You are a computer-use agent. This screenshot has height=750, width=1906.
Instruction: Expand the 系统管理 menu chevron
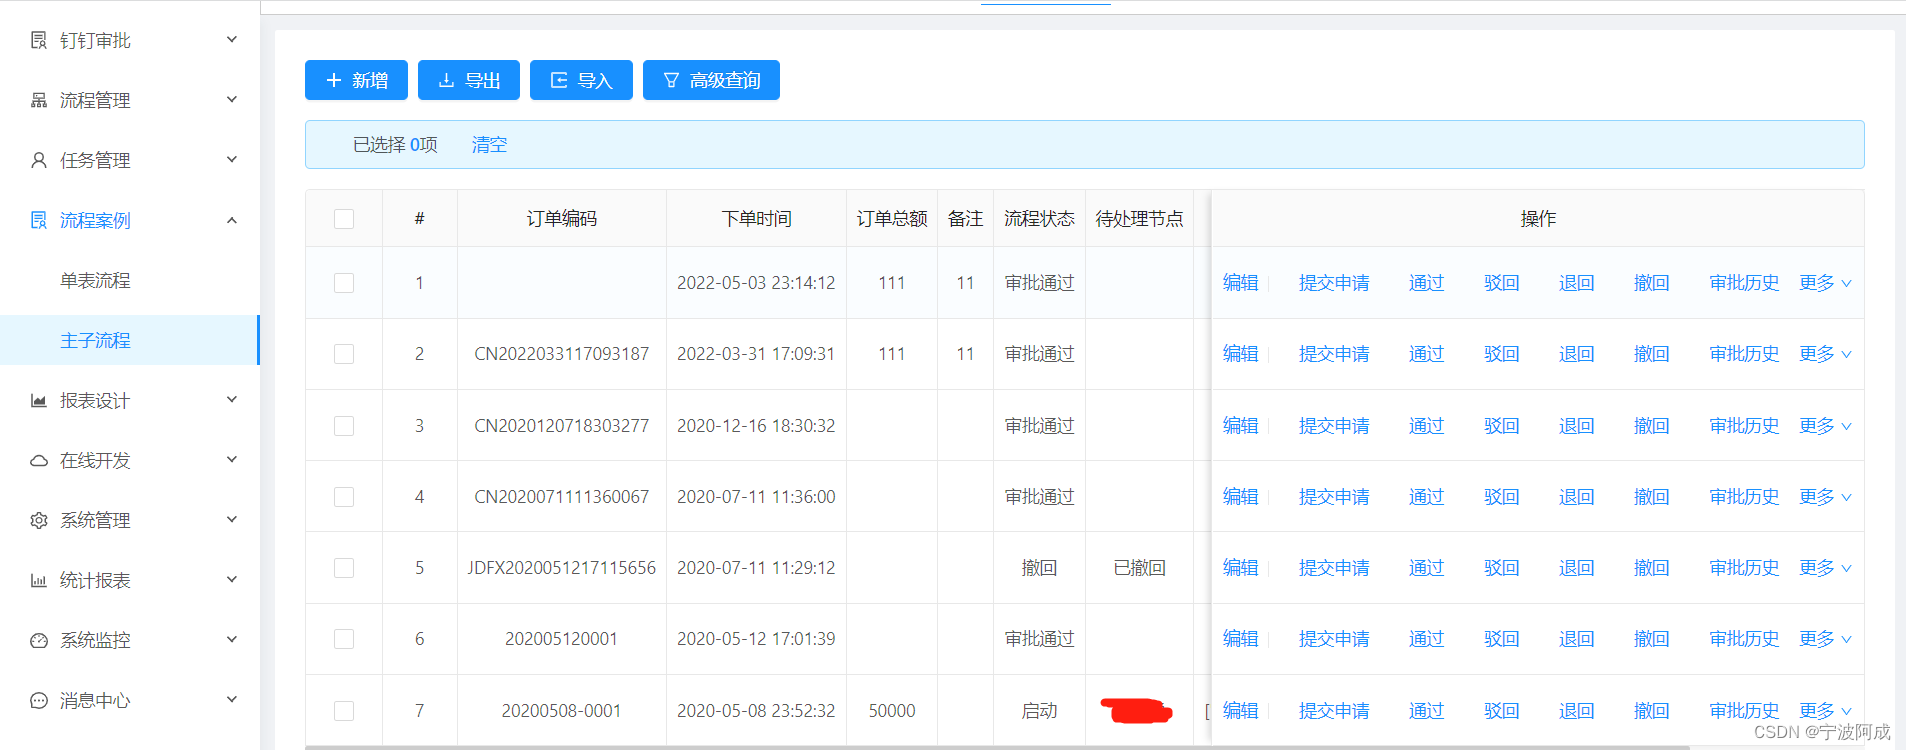[232, 520]
